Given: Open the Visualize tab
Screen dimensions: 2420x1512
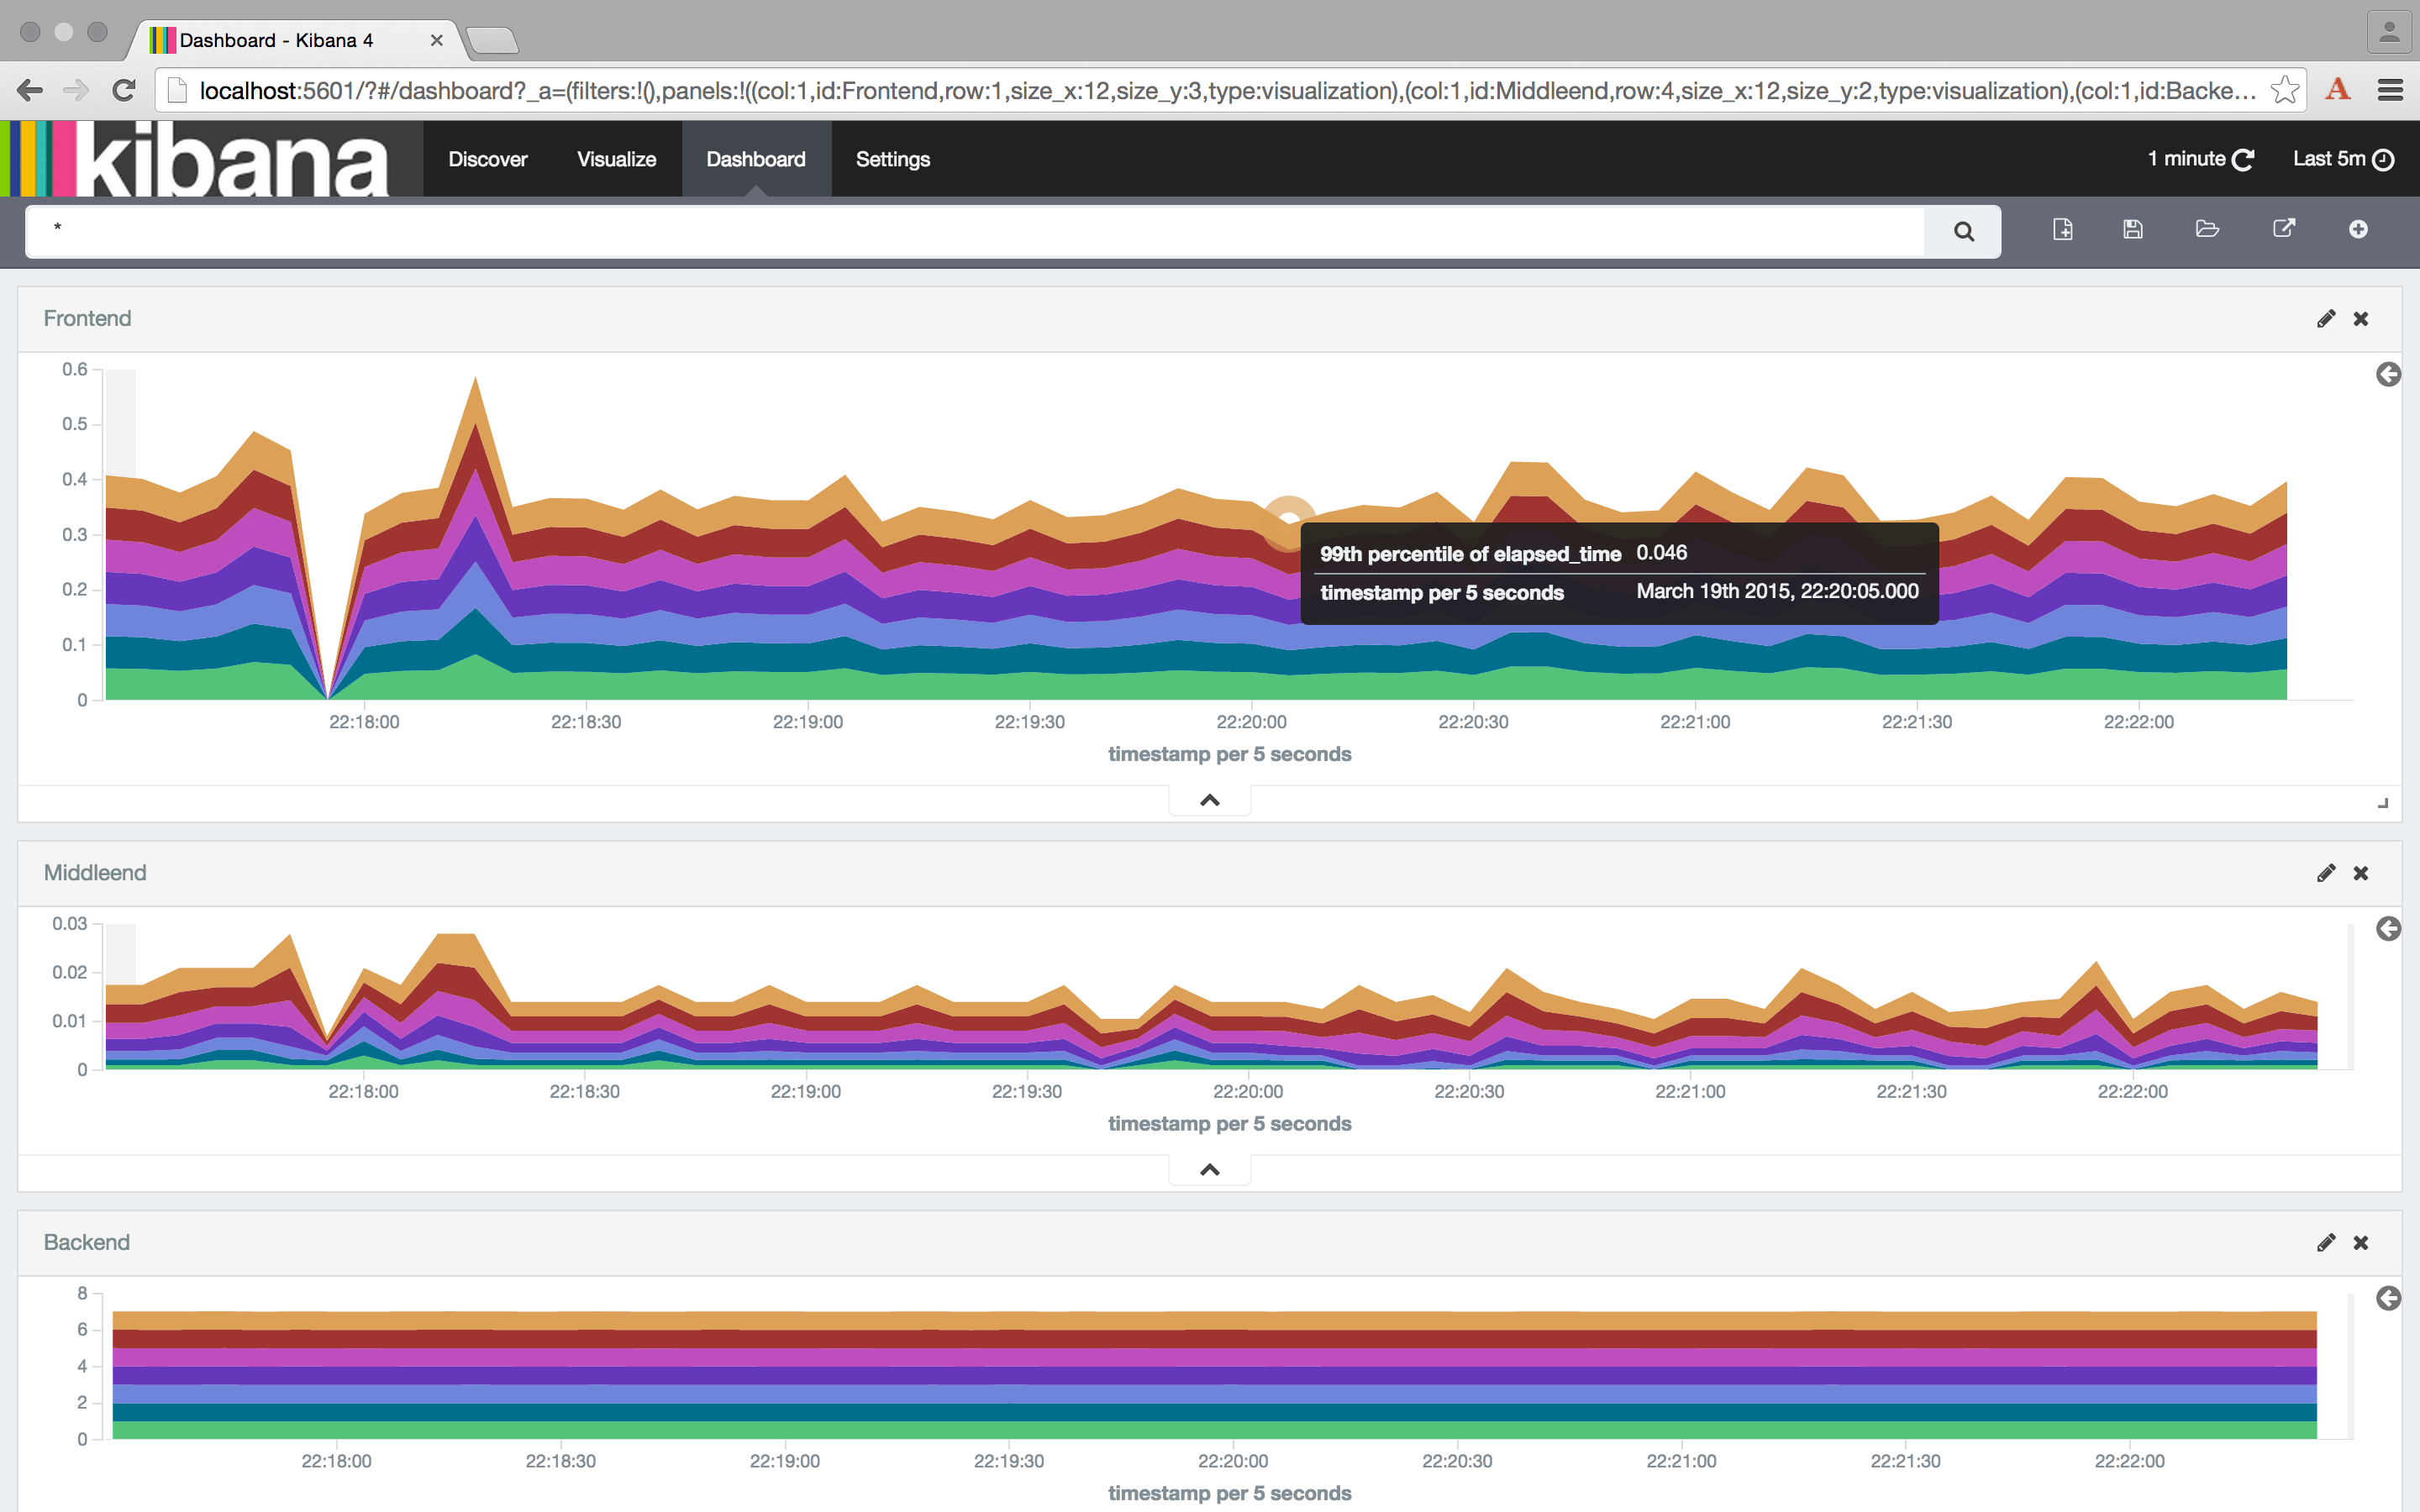Looking at the screenshot, I should [x=616, y=159].
